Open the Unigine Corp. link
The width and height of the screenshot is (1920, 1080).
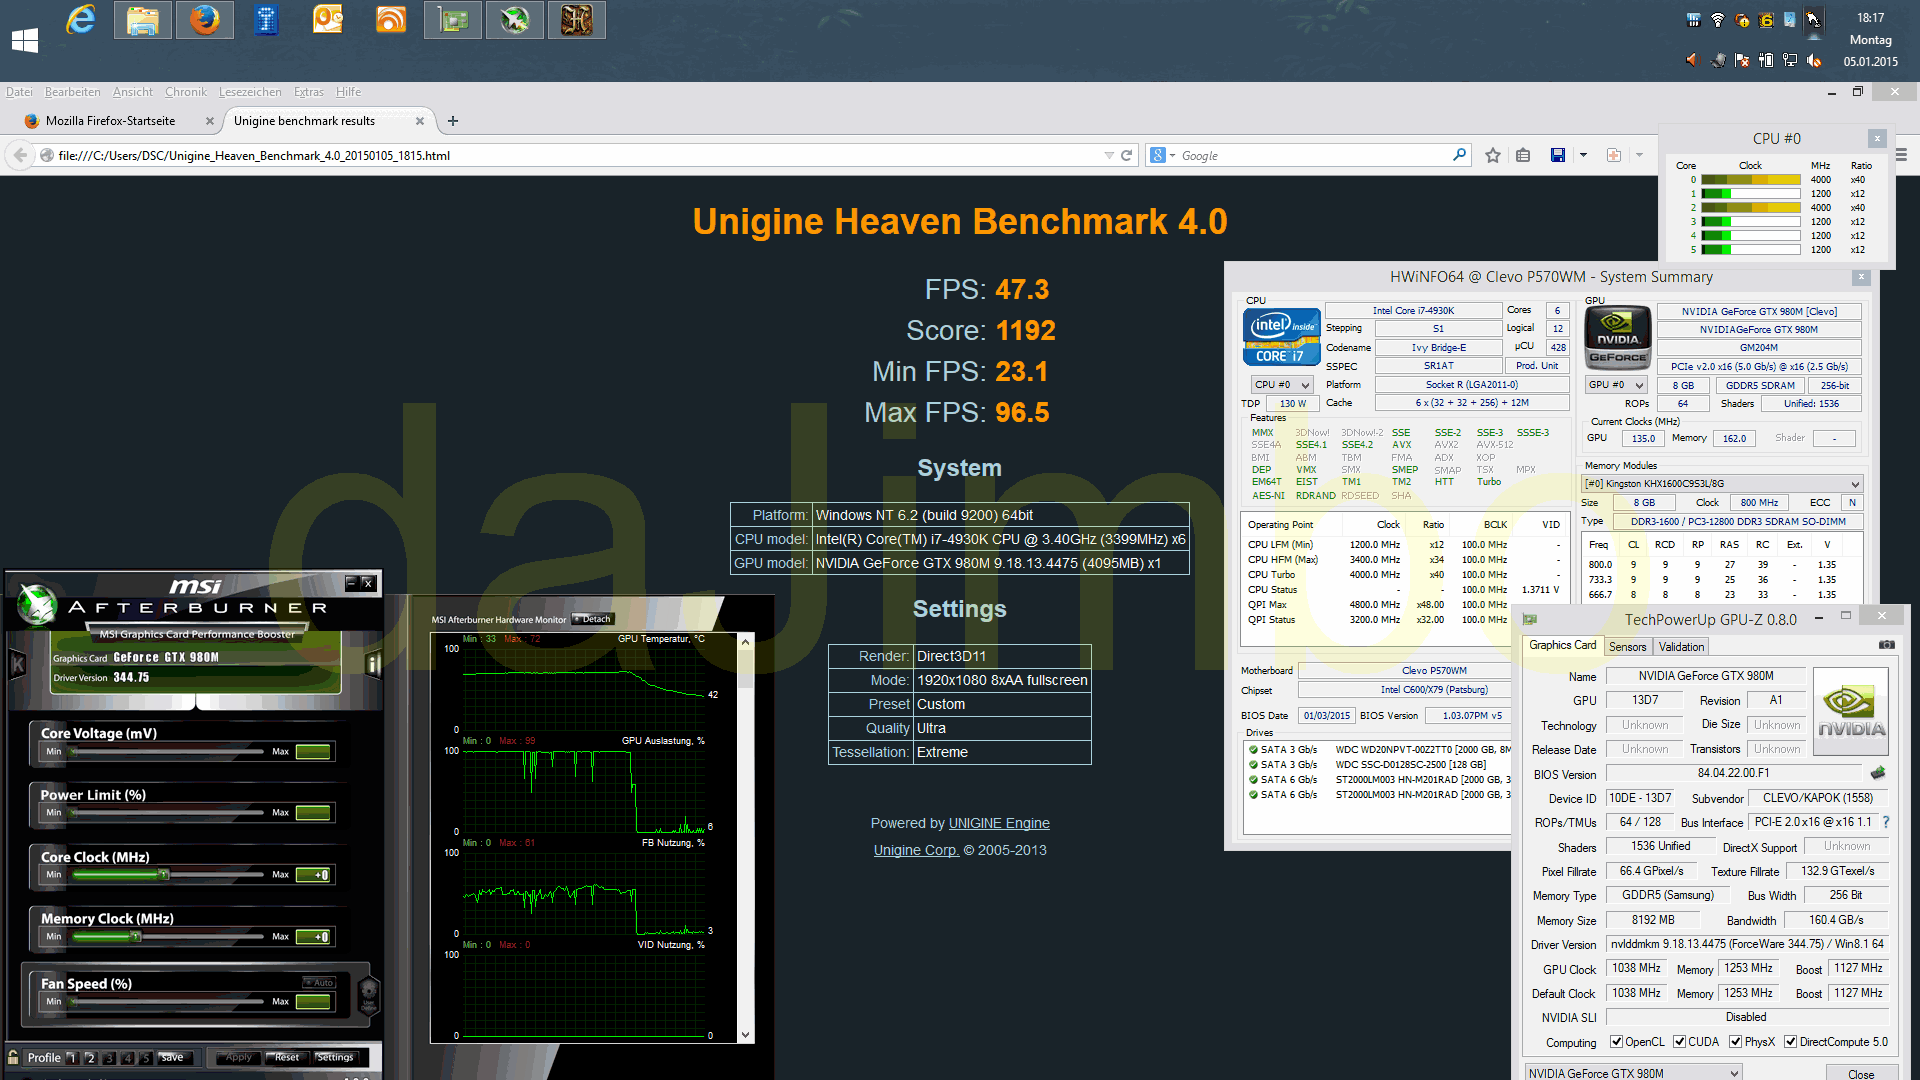point(916,850)
